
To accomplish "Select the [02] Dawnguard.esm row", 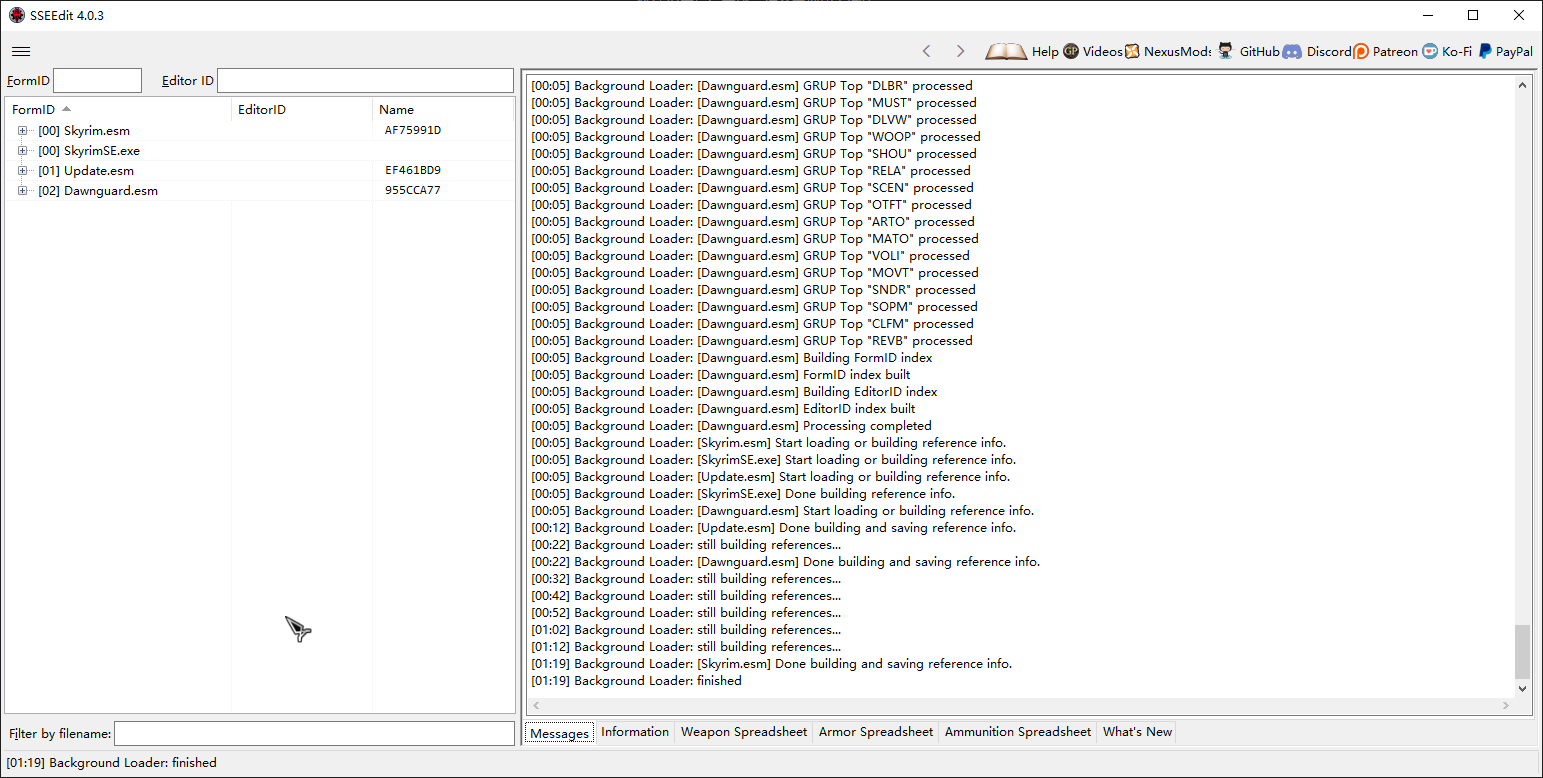I will click(x=260, y=190).
